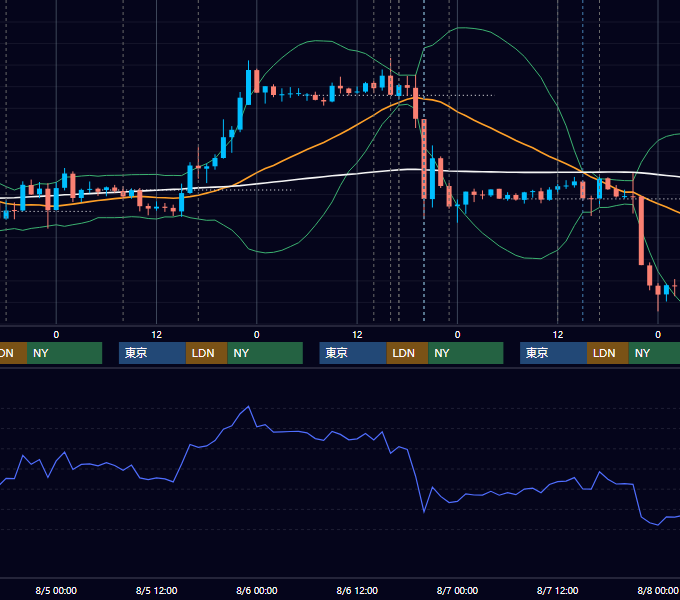The height and width of the screenshot is (600, 680).
Task: Click the 8/6 12:00 date label
Action: coord(357,590)
